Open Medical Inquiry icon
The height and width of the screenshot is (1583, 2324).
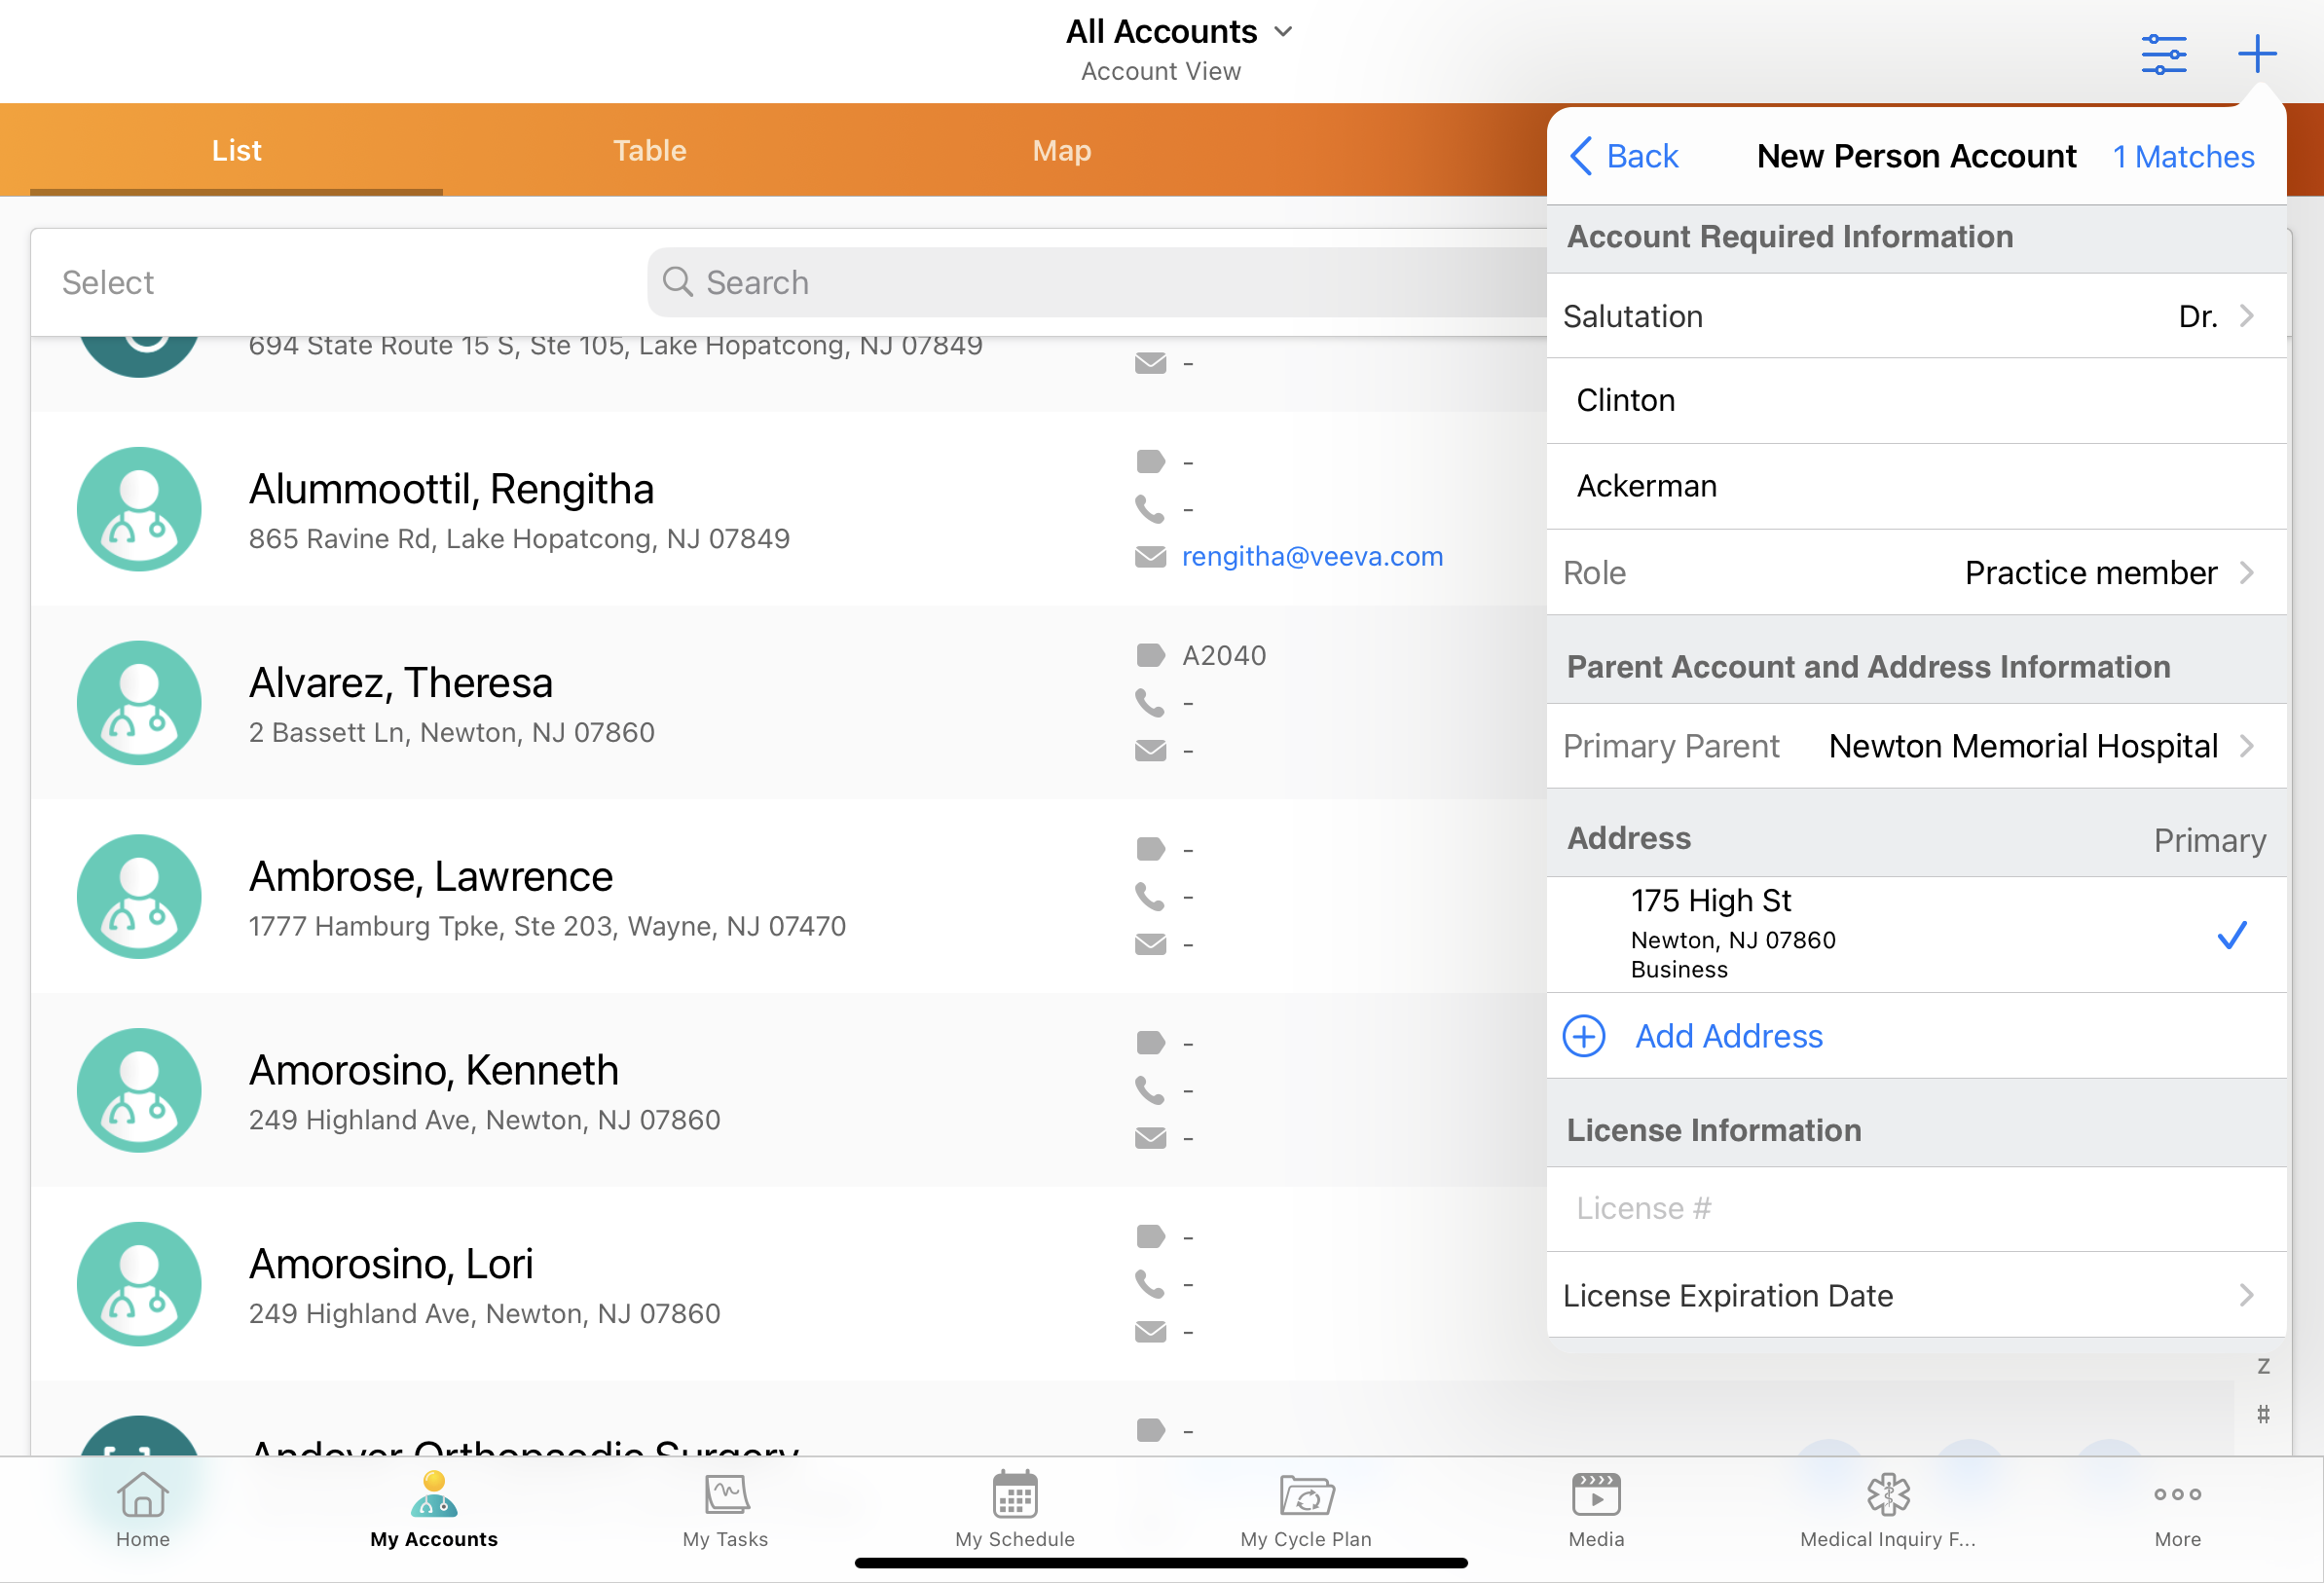[x=1887, y=1496]
